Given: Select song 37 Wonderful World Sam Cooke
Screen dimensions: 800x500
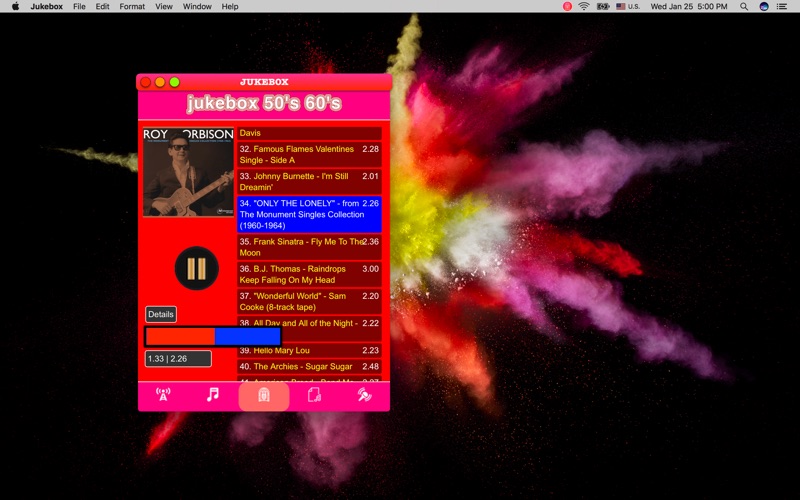Looking at the screenshot, I should [x=309, y=302].
